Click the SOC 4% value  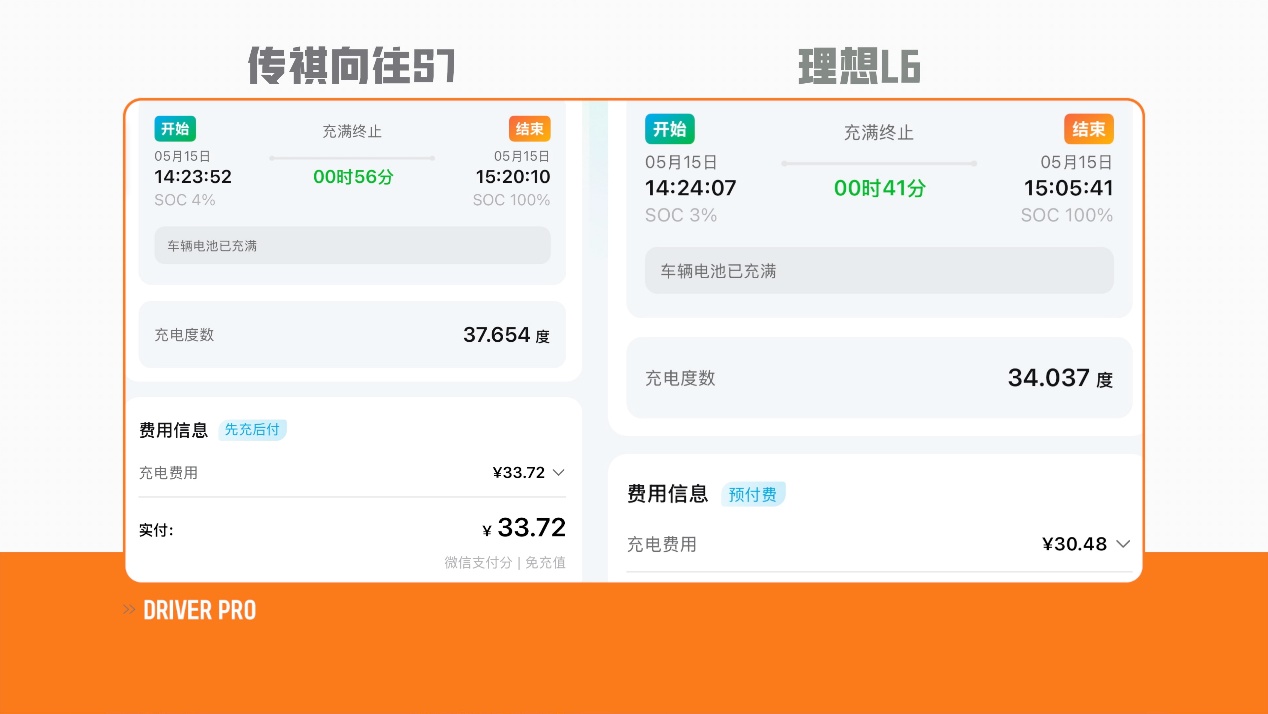tap(185, 200)
